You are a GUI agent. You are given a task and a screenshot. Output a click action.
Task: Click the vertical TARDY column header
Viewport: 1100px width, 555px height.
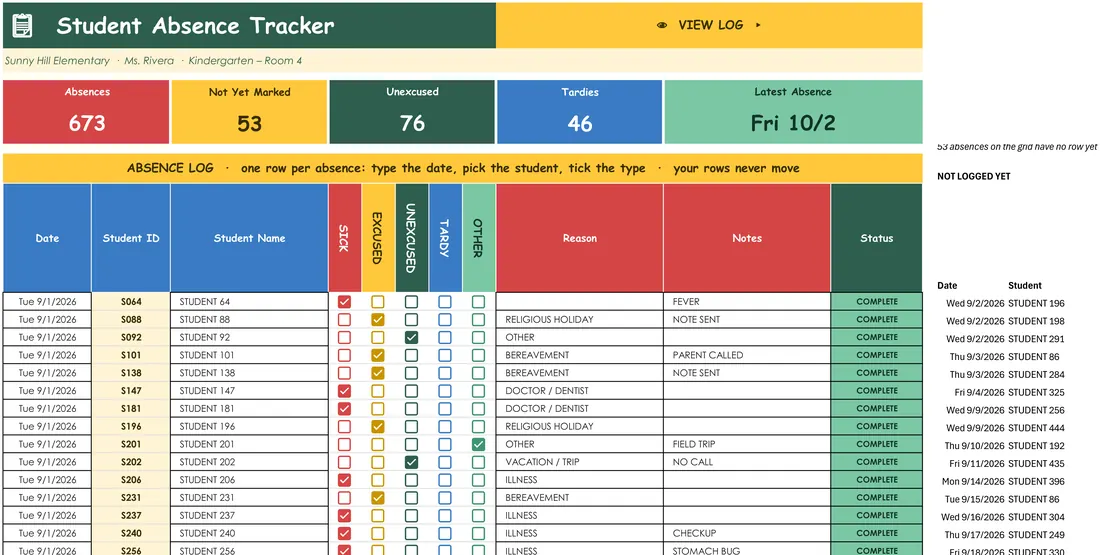(x=445, y=238)
